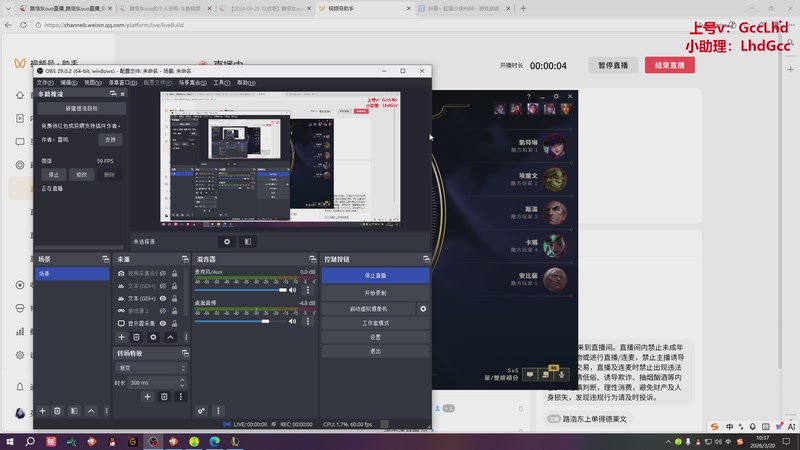Remove the selected source with the trash icon
The width and height of the screenshot is (800, 450).
tap(136, 337)
